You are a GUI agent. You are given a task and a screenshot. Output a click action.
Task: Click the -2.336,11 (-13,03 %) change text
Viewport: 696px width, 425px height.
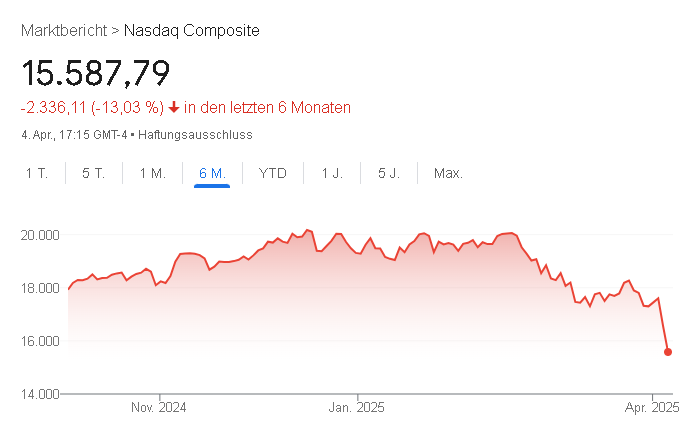(x=91, y=107)
